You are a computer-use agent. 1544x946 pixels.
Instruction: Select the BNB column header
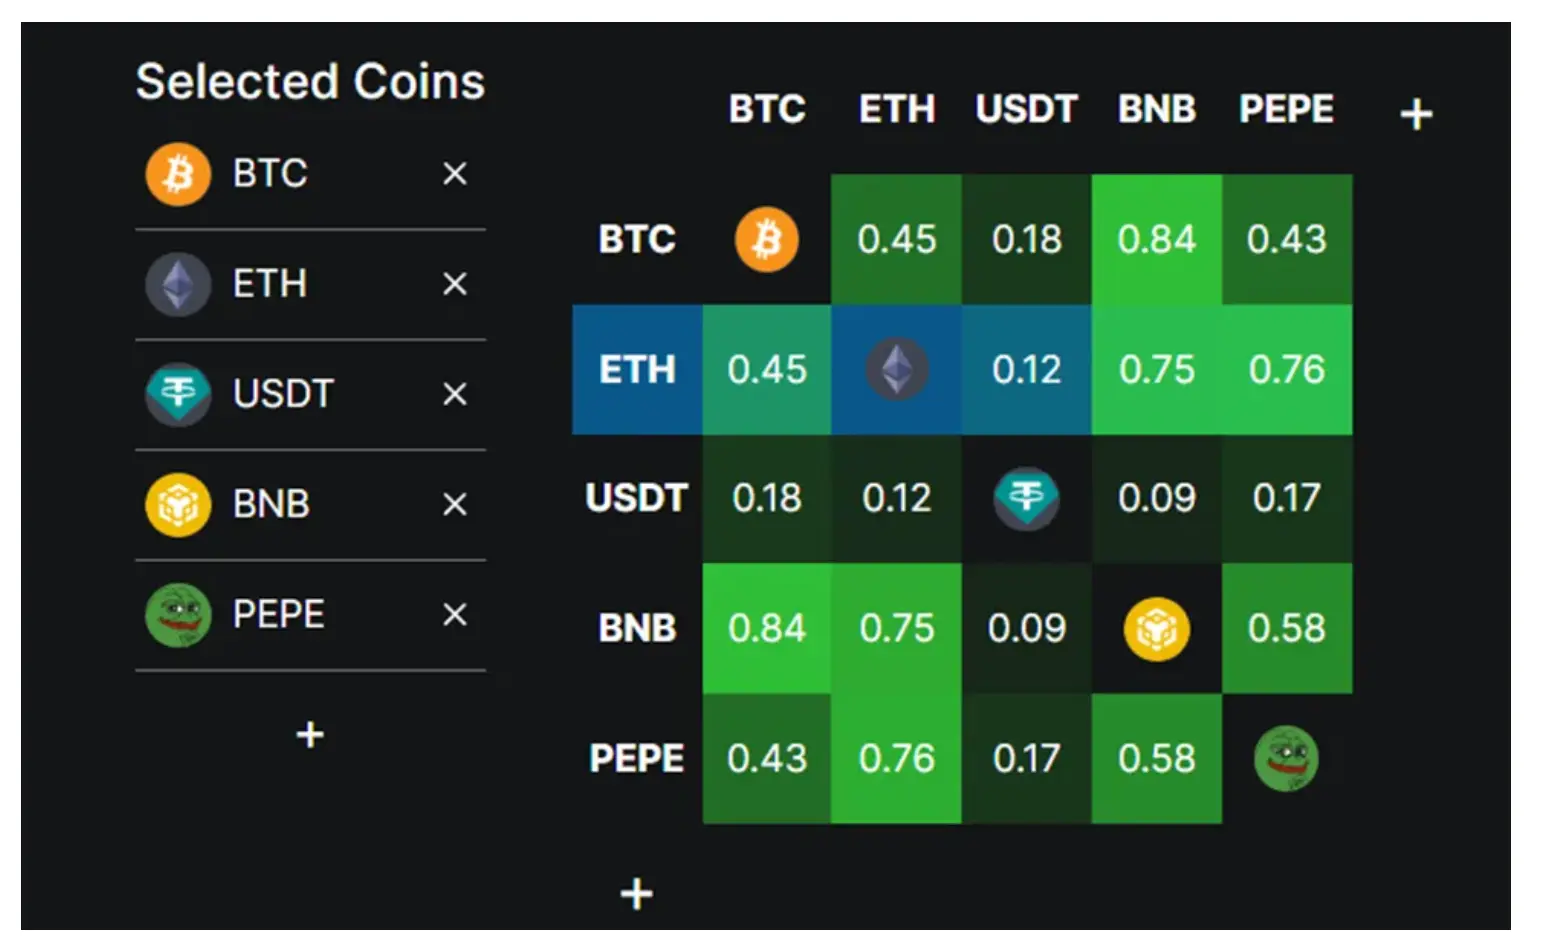tap(1157, 108)
